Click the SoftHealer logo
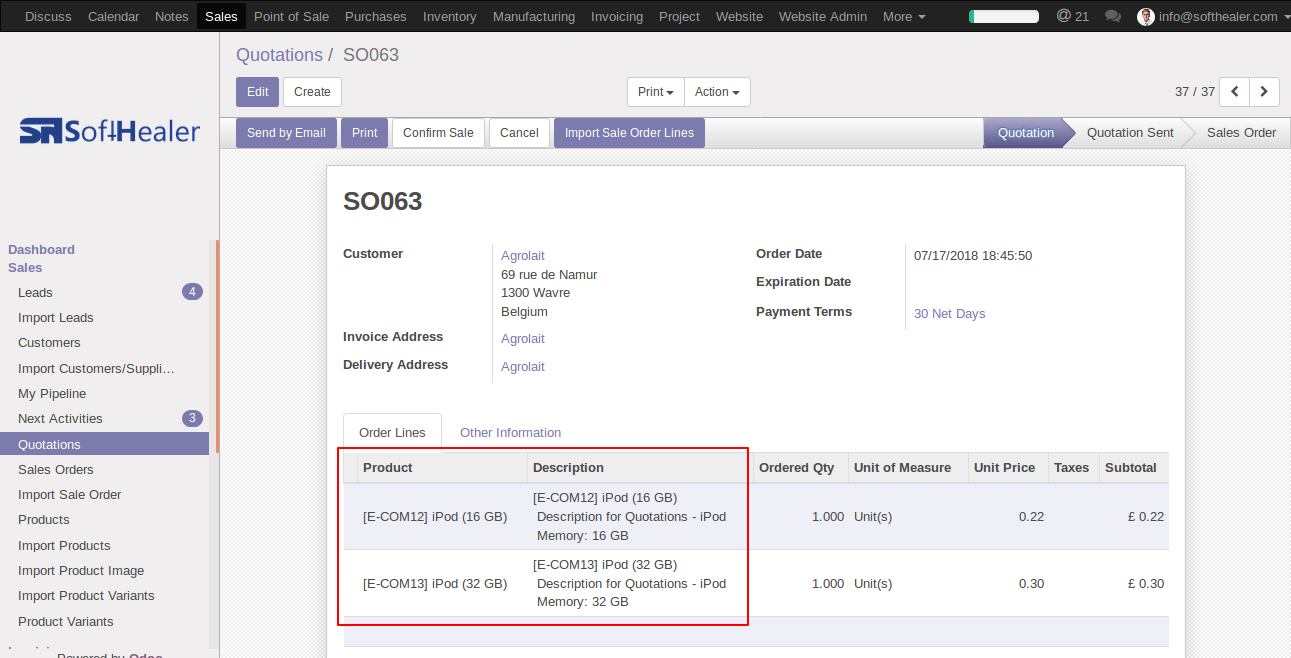 (x=110, y=131)
